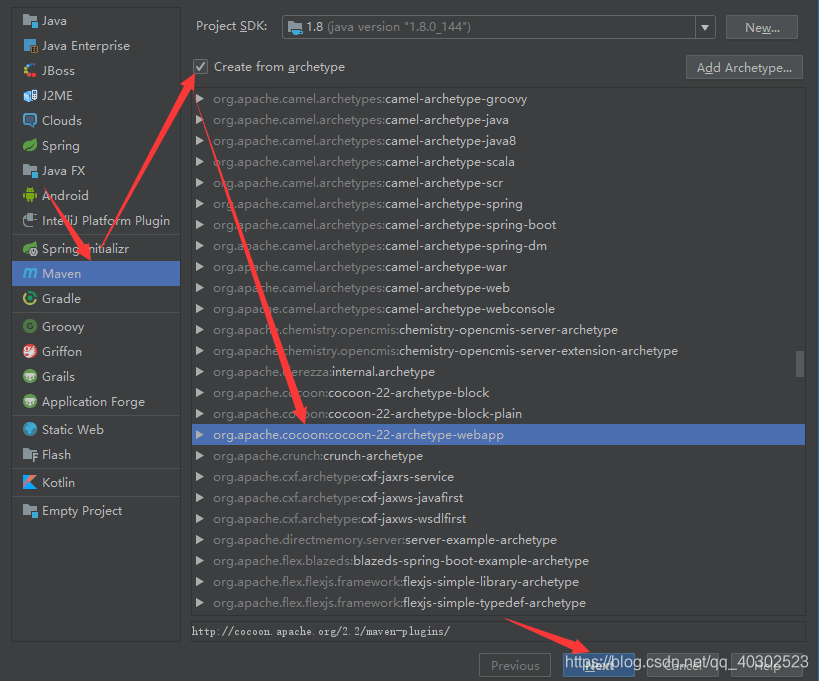Click the Application Forge icon
This screenshot has width=819, height=681.
30,402
